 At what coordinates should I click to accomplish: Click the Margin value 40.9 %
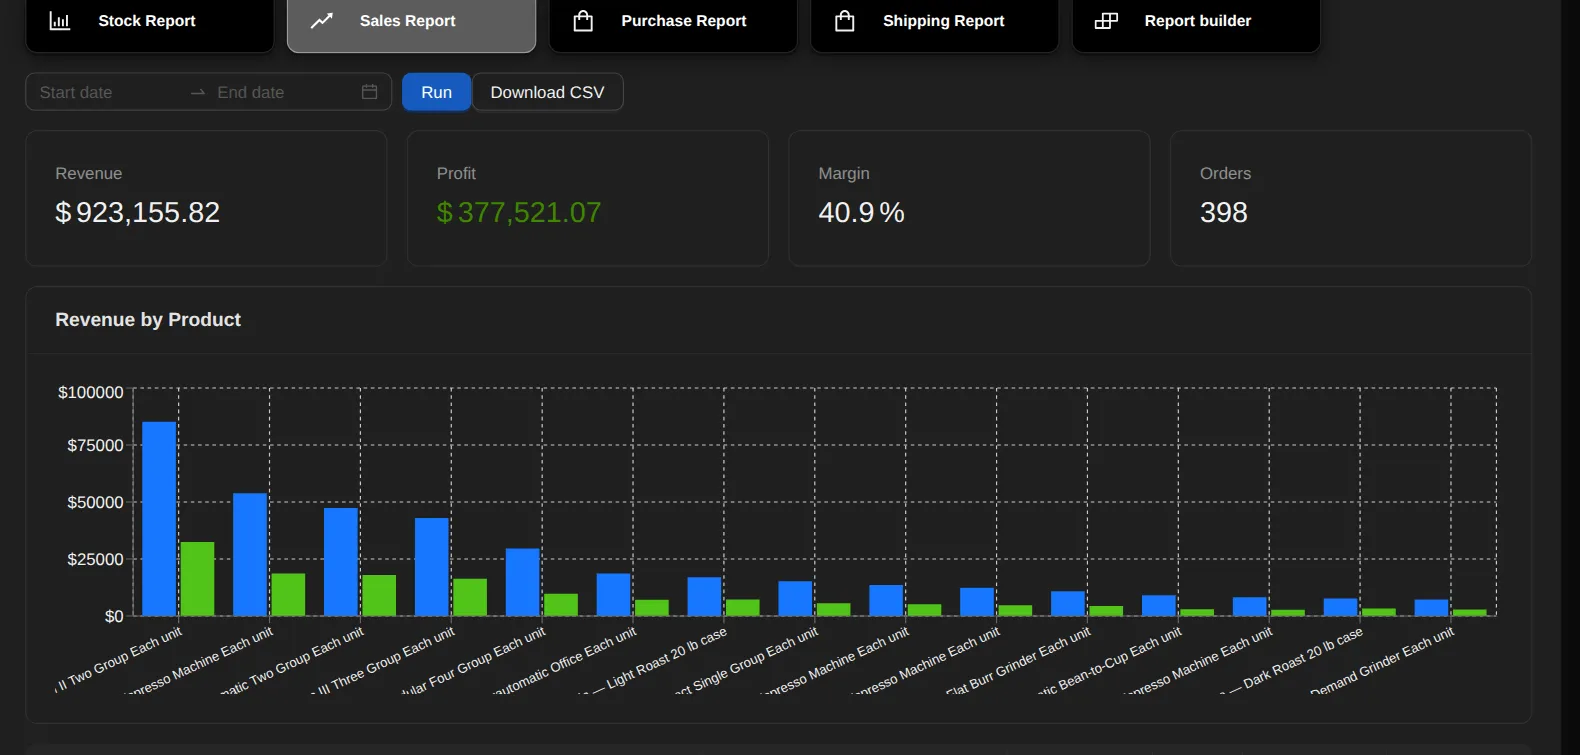(861, 212)
